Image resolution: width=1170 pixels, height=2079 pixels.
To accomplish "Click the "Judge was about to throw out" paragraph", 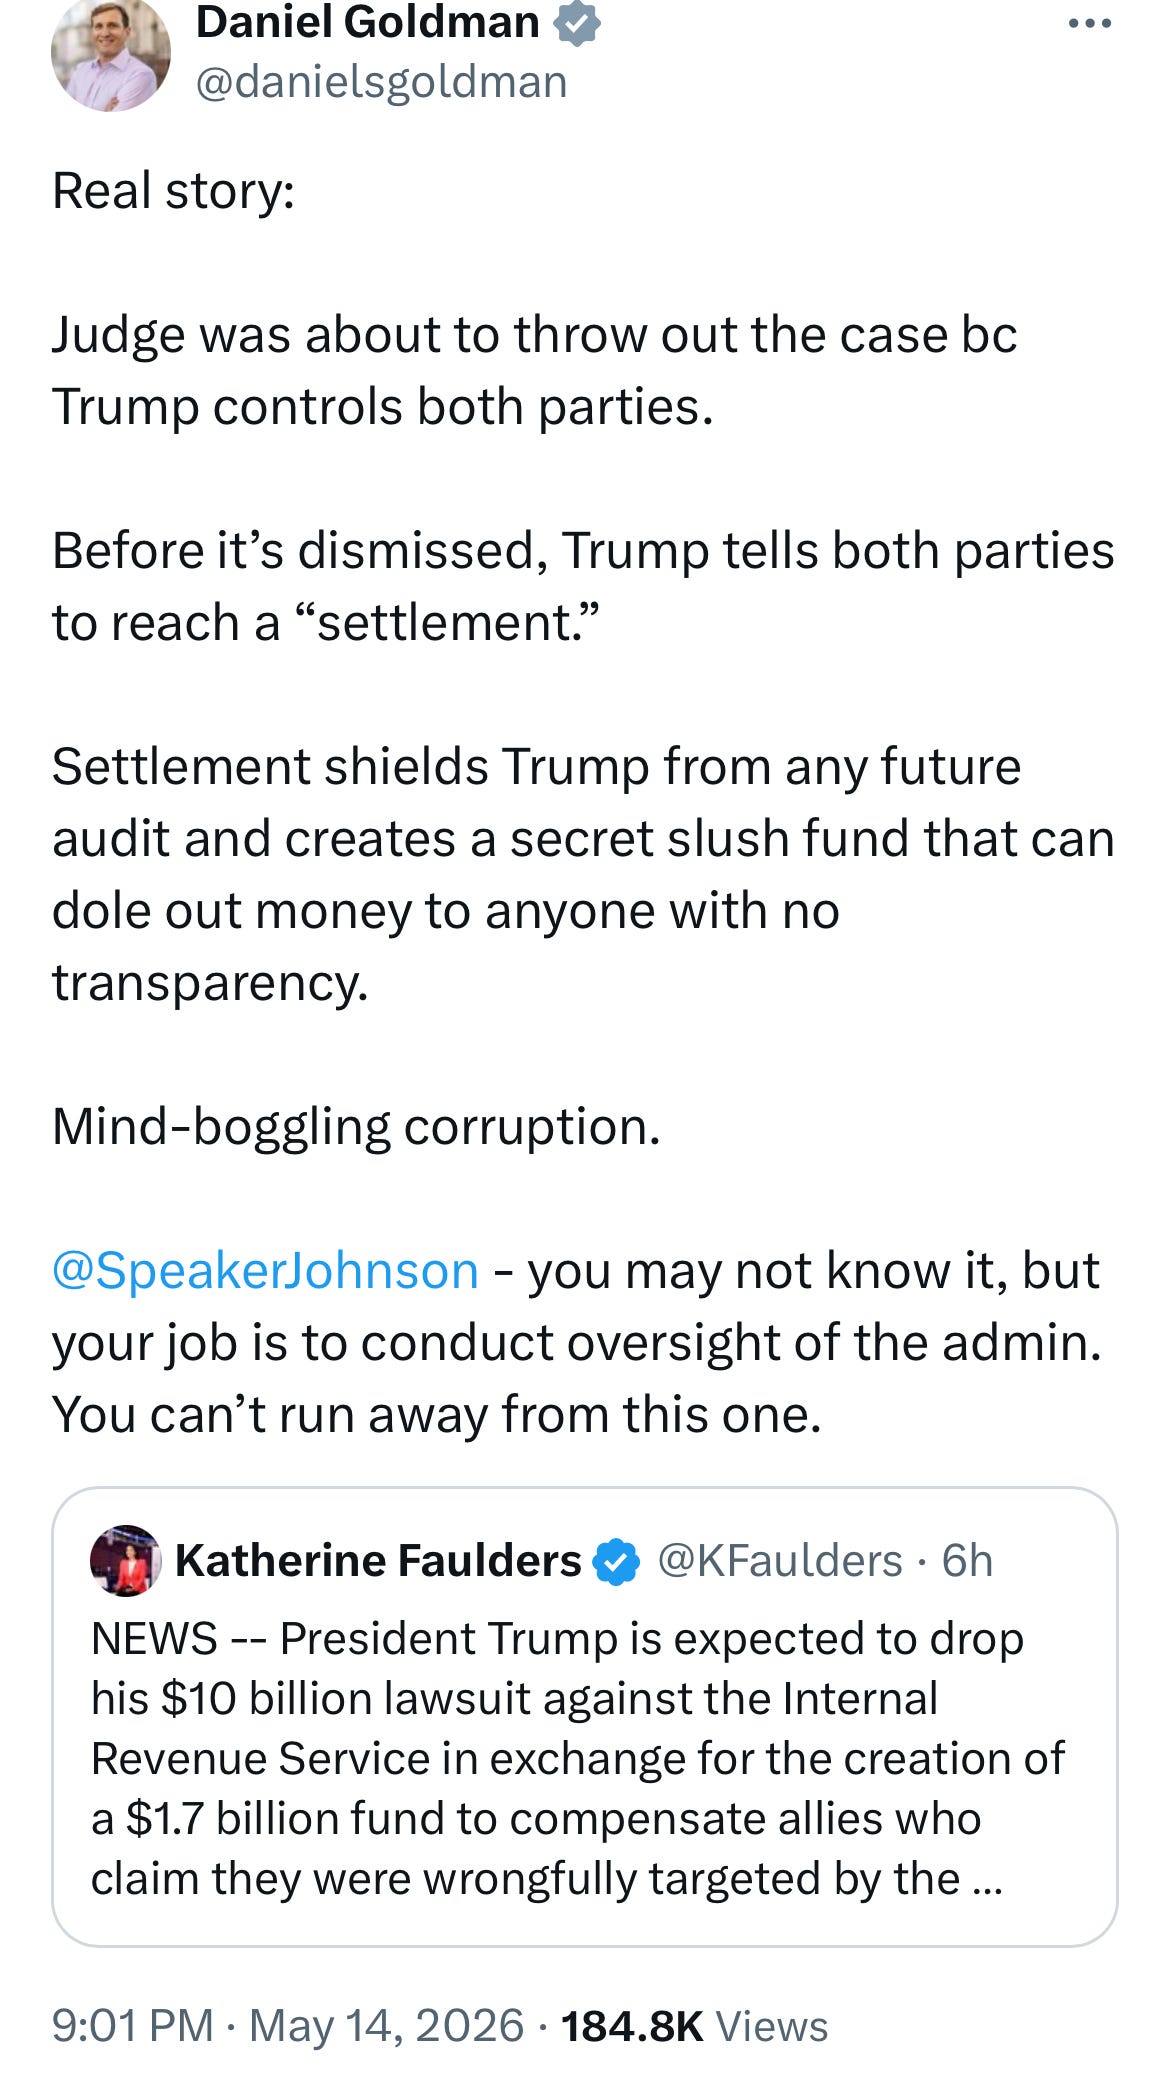I will (534, 370).
